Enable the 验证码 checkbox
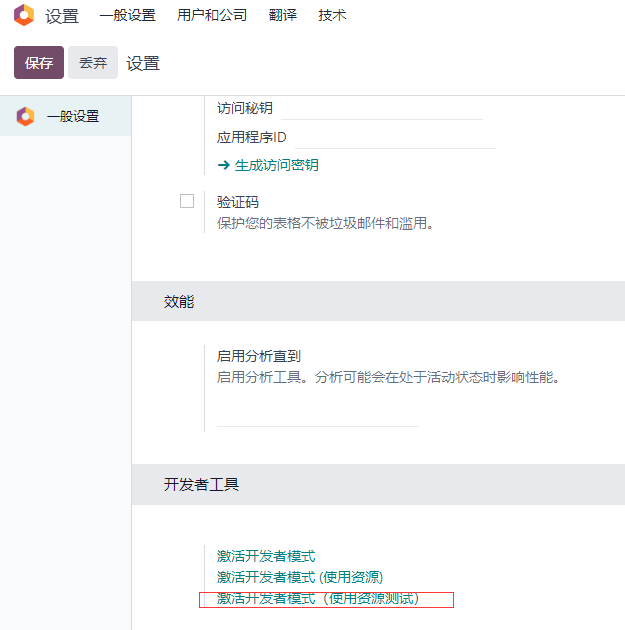This screenshot has height=630, width=625. pos(187,201)
